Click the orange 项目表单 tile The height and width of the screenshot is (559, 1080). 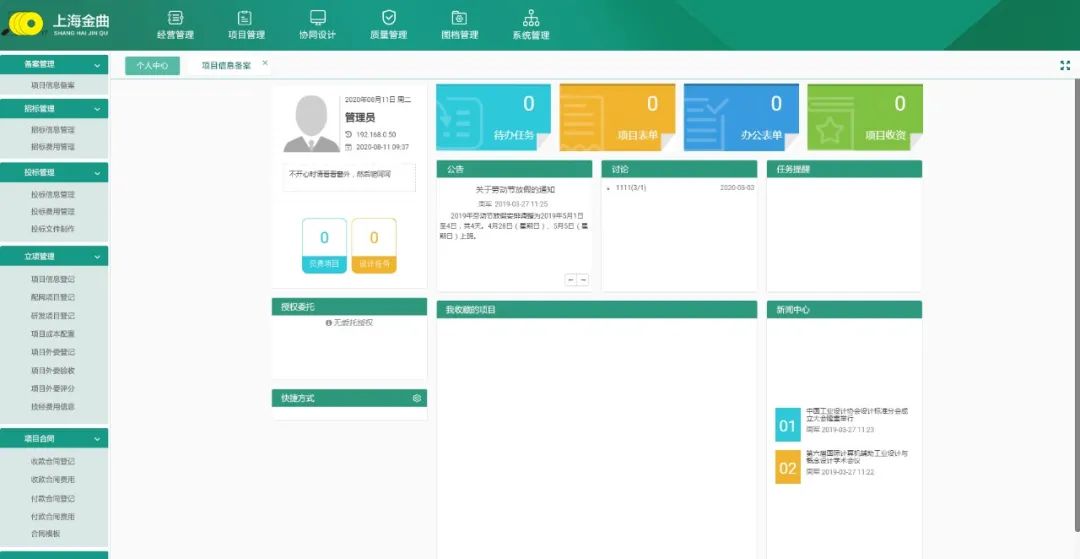tap(617, 117)
